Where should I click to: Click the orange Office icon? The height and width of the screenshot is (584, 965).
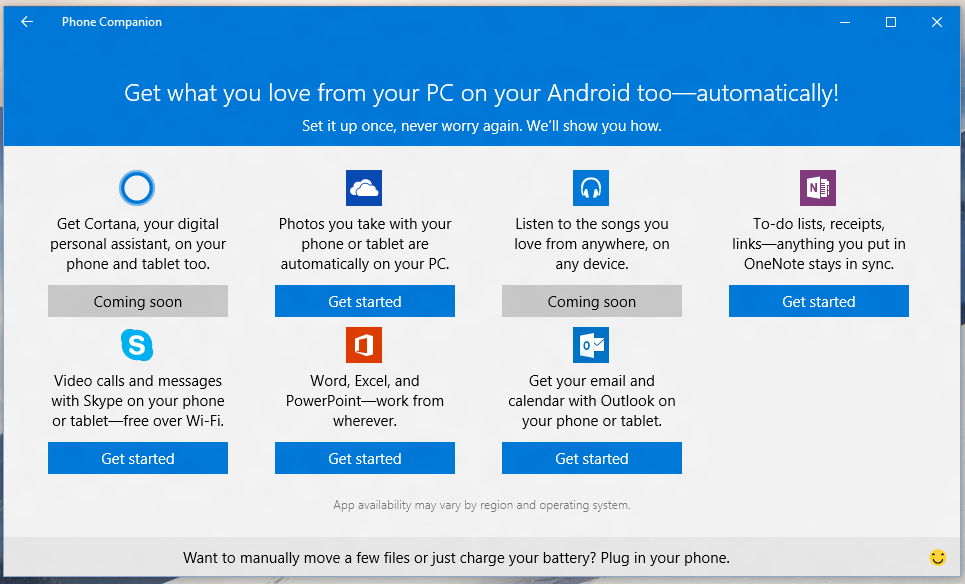364,345
